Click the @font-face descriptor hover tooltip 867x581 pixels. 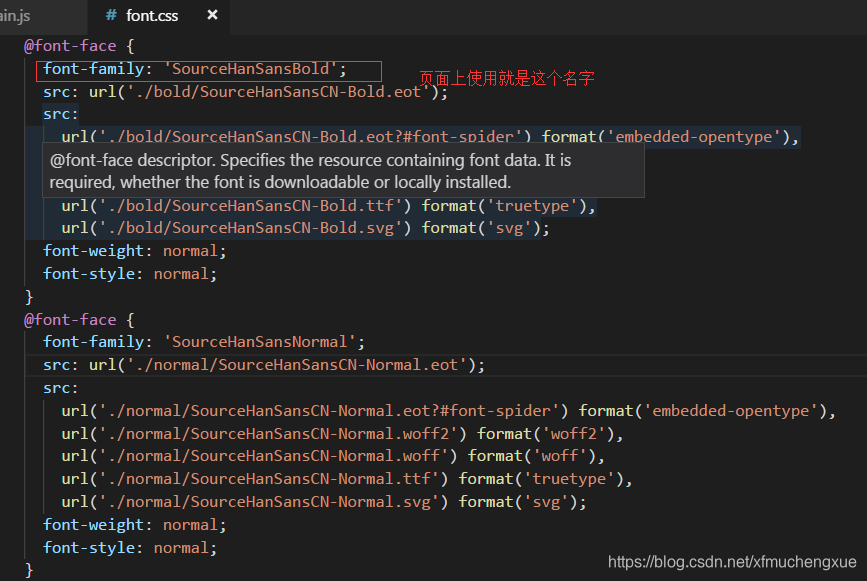tap(343, 171)
